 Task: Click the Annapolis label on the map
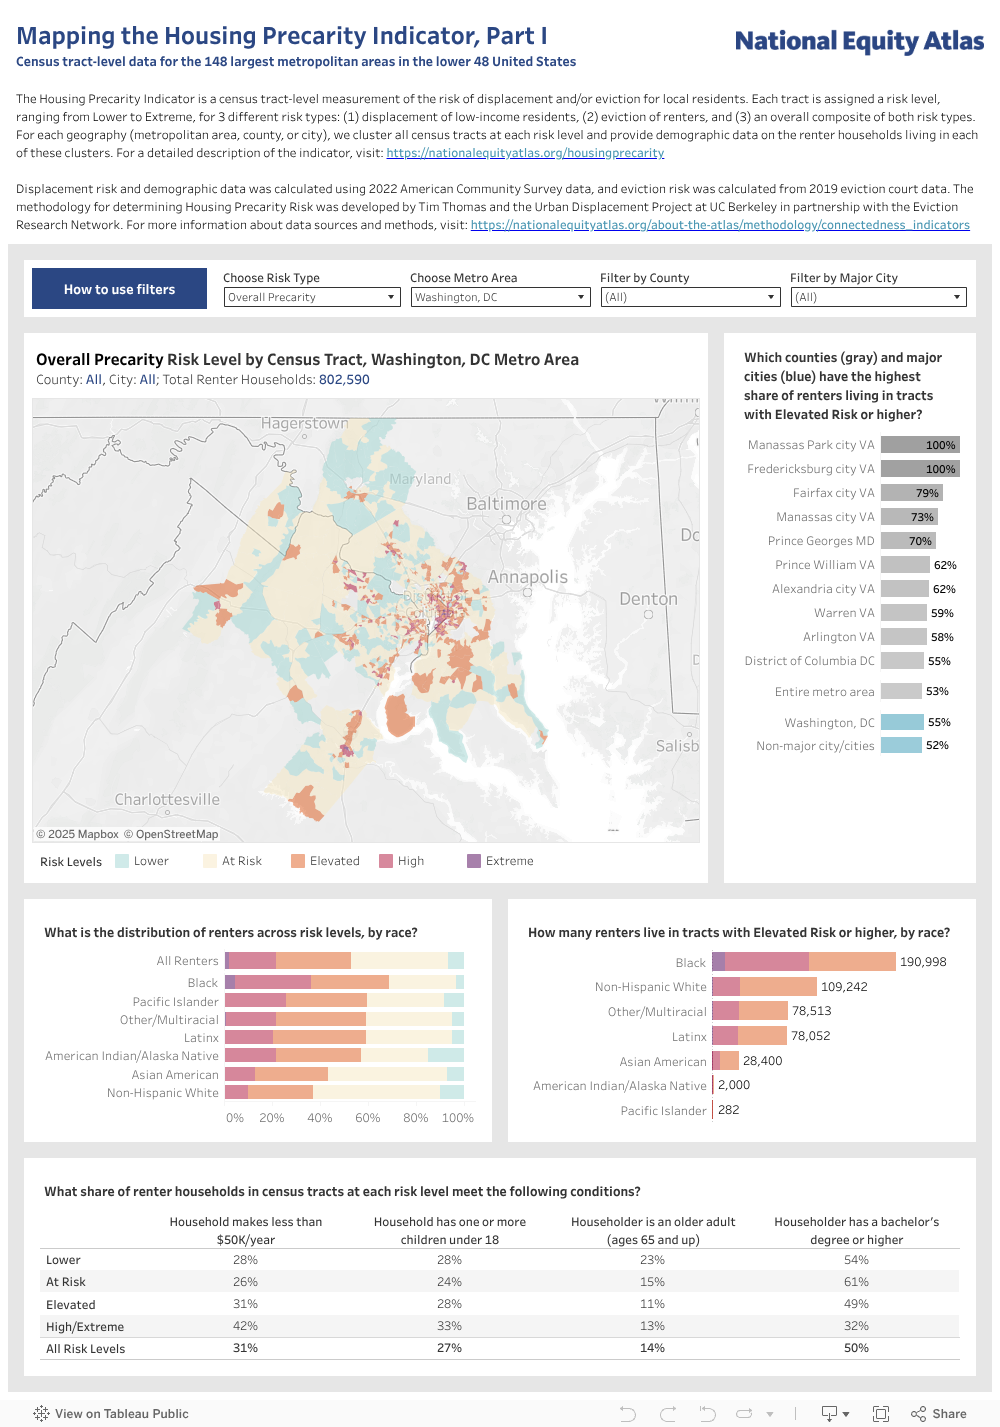pos(527,577)
